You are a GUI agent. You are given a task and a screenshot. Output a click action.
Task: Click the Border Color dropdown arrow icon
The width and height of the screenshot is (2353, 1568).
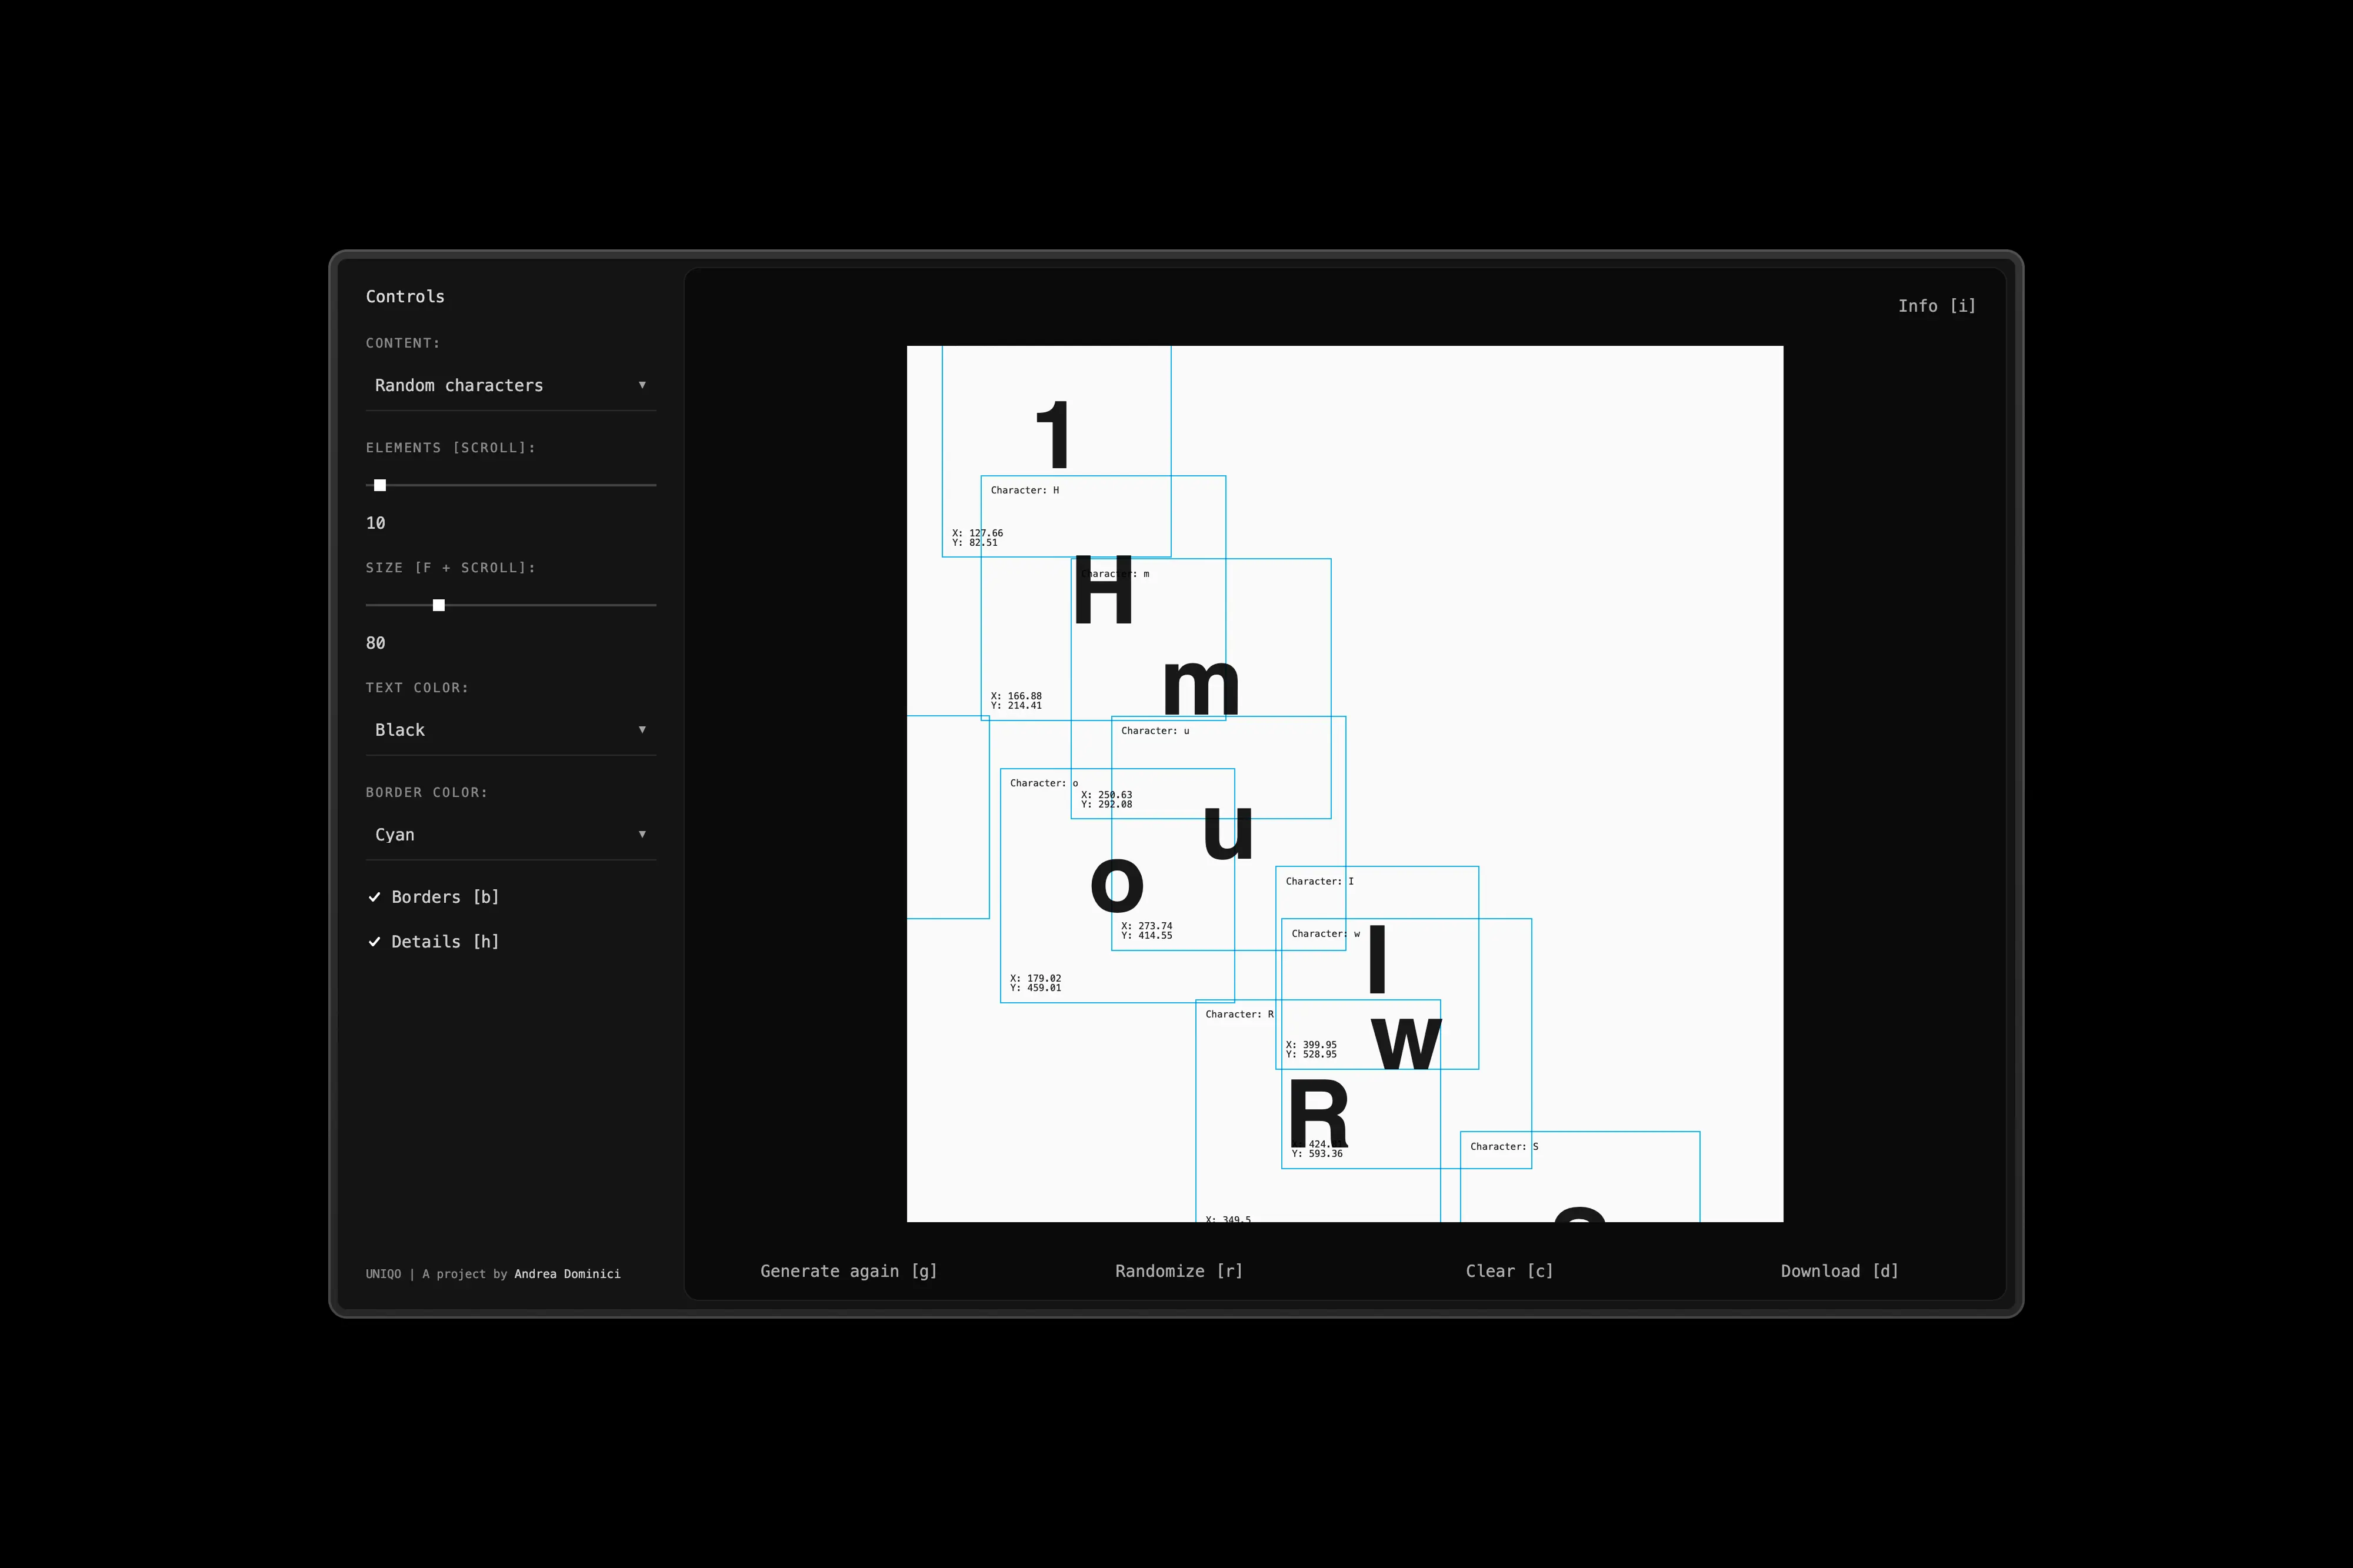pyautogui.click(x=642, y=834)
